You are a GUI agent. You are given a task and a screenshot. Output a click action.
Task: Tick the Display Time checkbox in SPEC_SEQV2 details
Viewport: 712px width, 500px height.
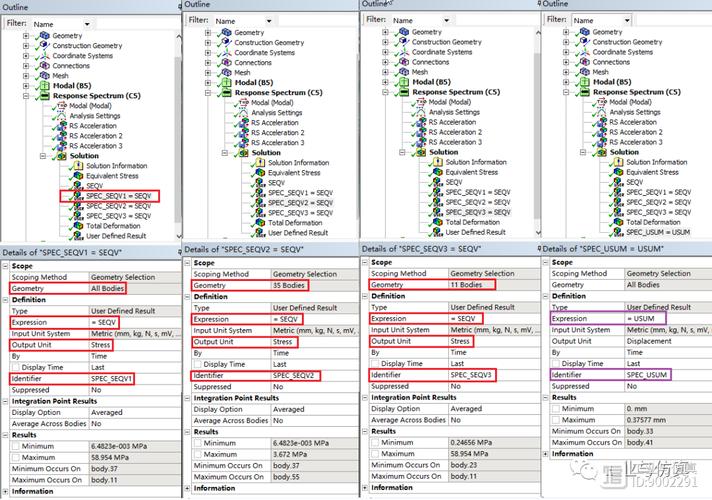click(x=198, y=364)
